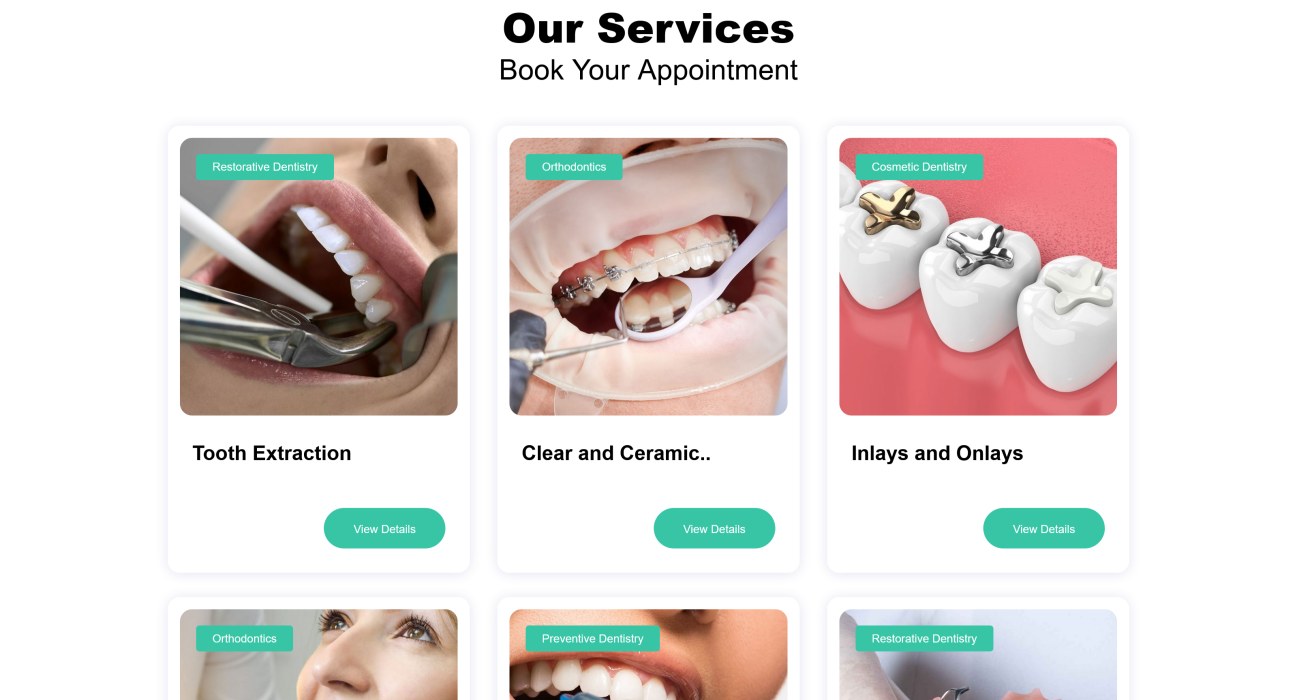Select Restorative Dentistry tag on bottom-right card
This screenshot has height=700, width=1297.
[x=924, y=638]
